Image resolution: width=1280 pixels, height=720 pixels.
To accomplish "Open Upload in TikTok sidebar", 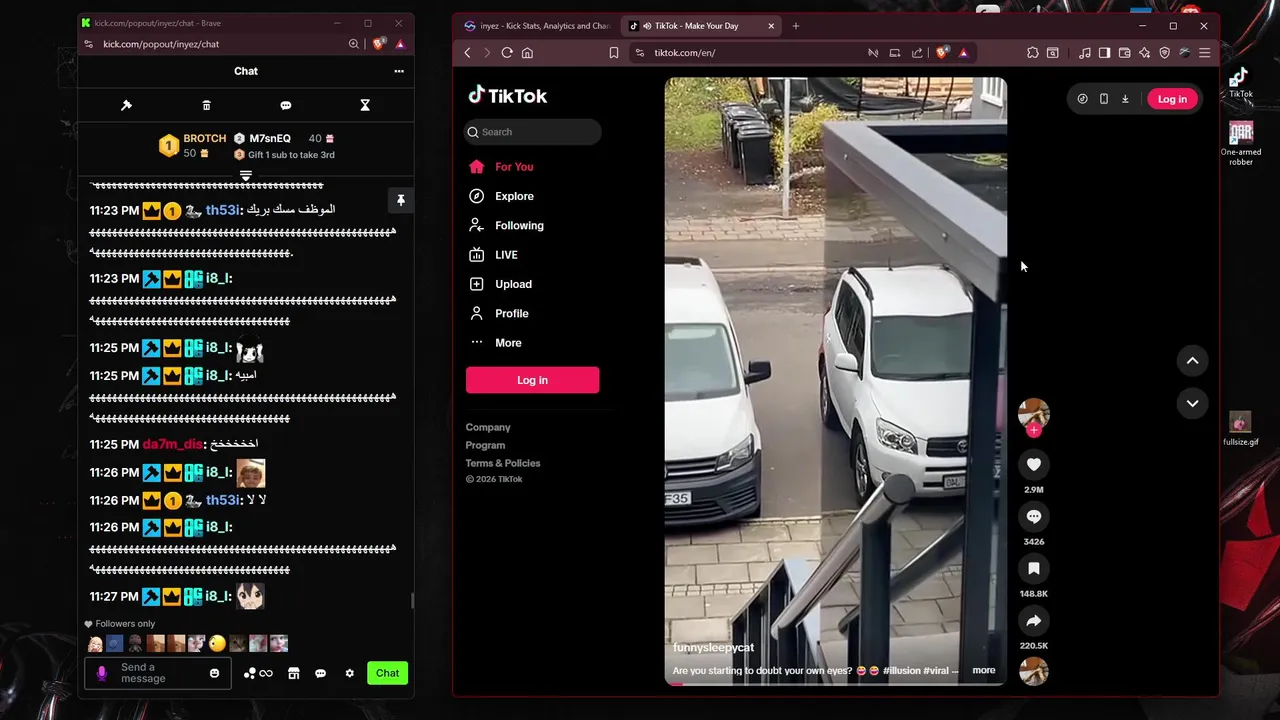I will click(x=513, y=284).
